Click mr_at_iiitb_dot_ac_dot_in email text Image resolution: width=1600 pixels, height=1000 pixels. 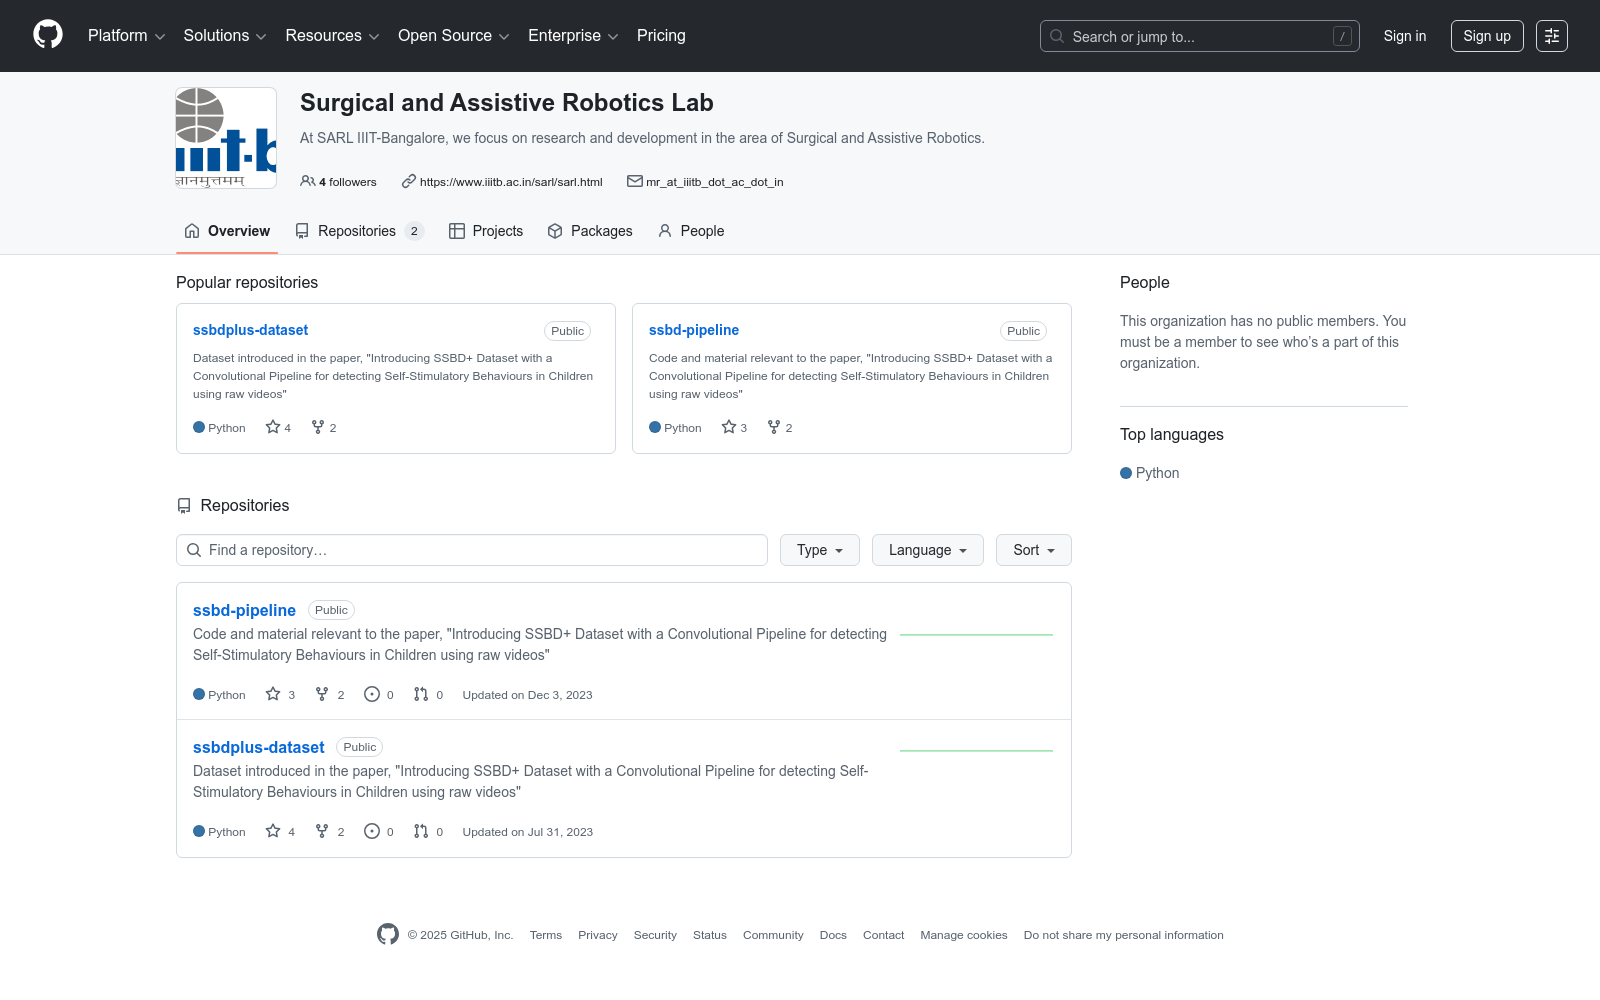(x=715, y=182)
